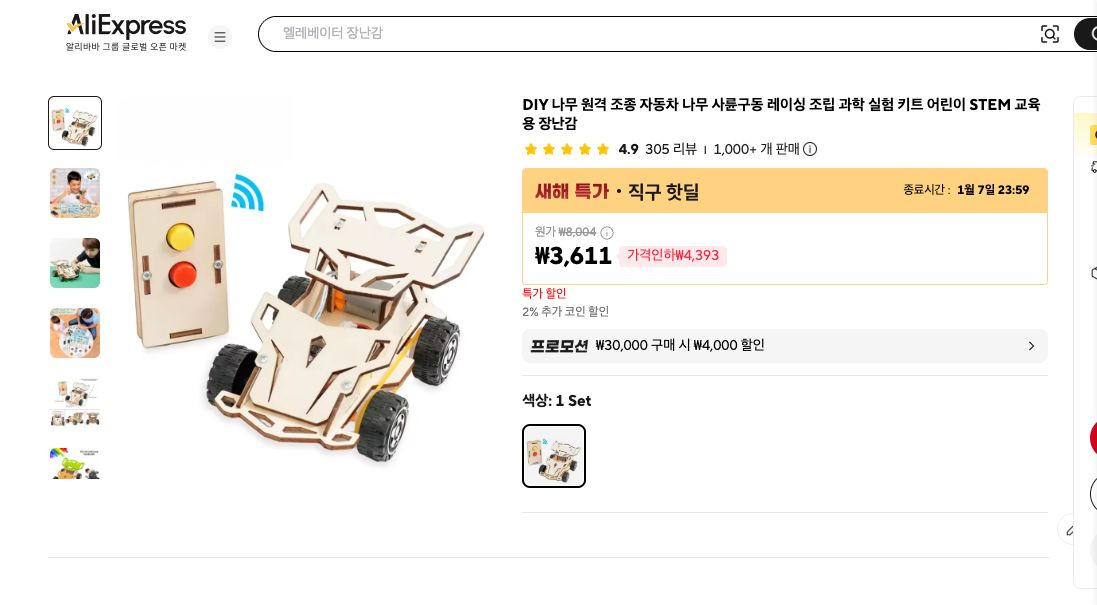
Task: Click the black search button
Action: 1086,34
